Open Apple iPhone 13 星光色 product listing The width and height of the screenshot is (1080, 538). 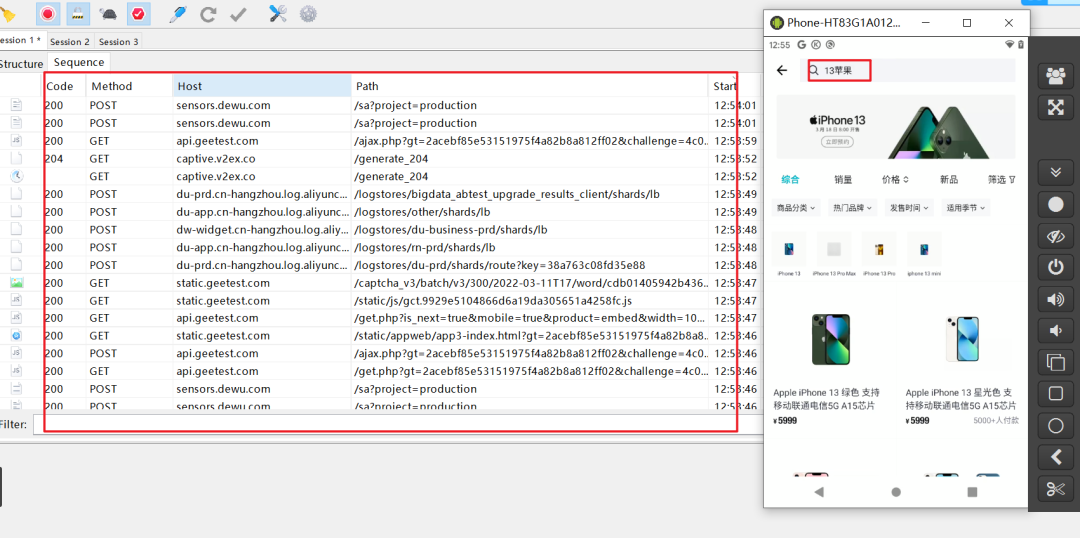962,365
